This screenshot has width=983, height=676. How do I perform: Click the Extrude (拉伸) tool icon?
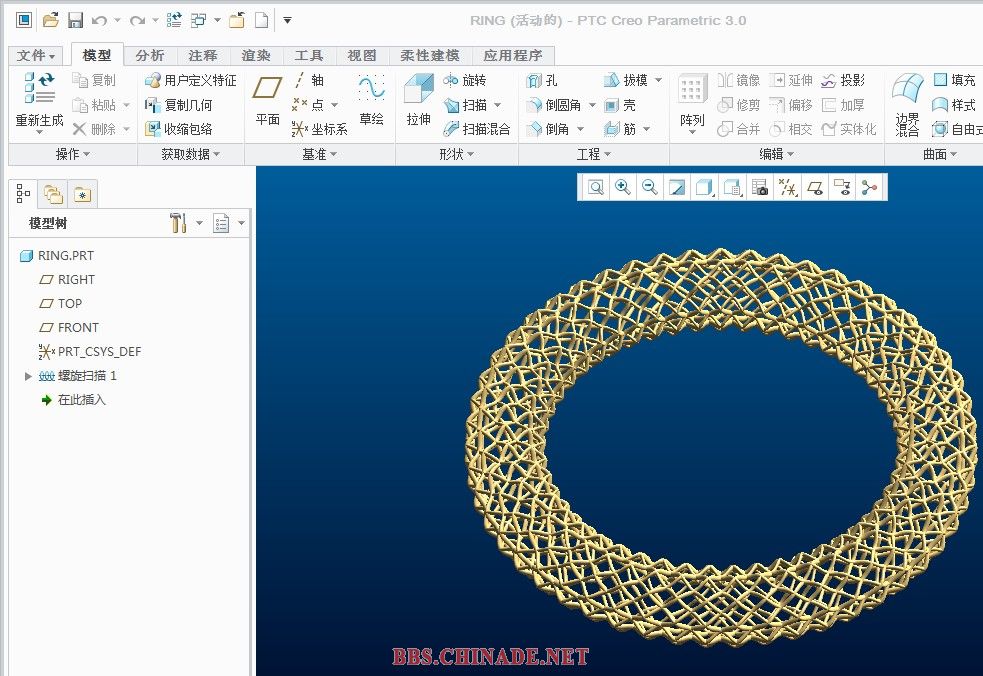click(418, 92)
